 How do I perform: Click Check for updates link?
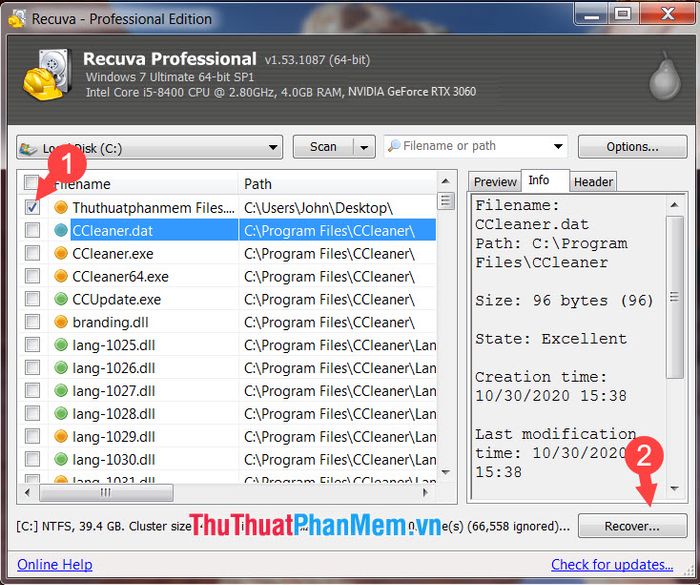tap(612, 564)
